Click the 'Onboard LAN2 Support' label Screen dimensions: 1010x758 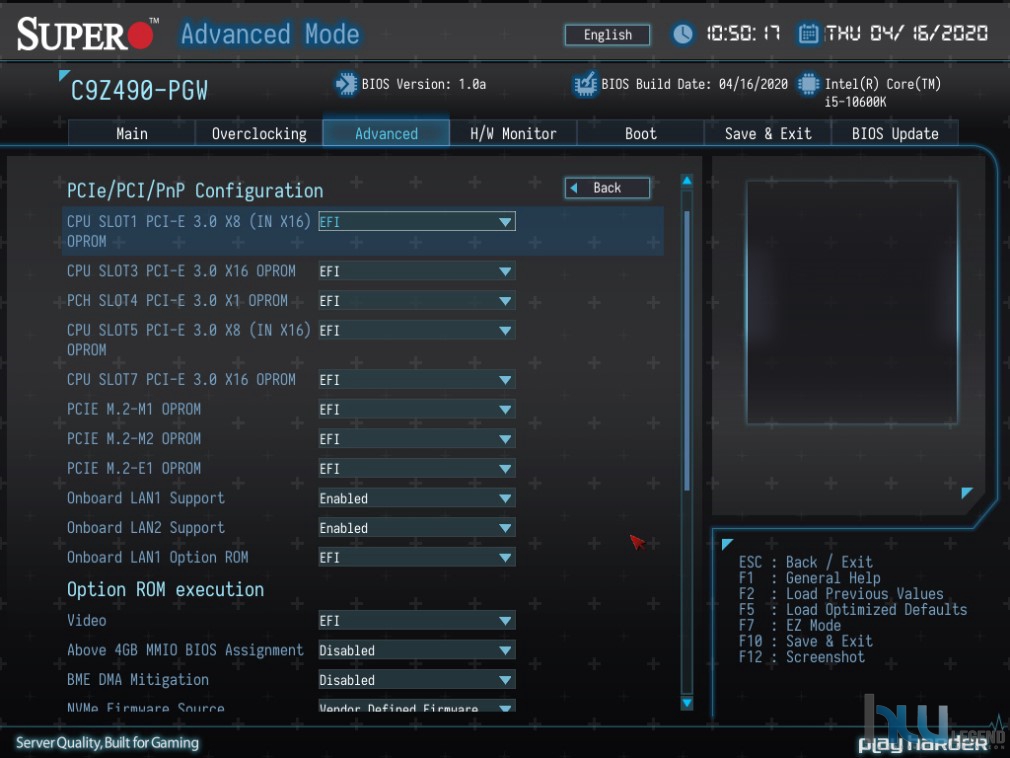pyautogui.click(x=146, y=528)
